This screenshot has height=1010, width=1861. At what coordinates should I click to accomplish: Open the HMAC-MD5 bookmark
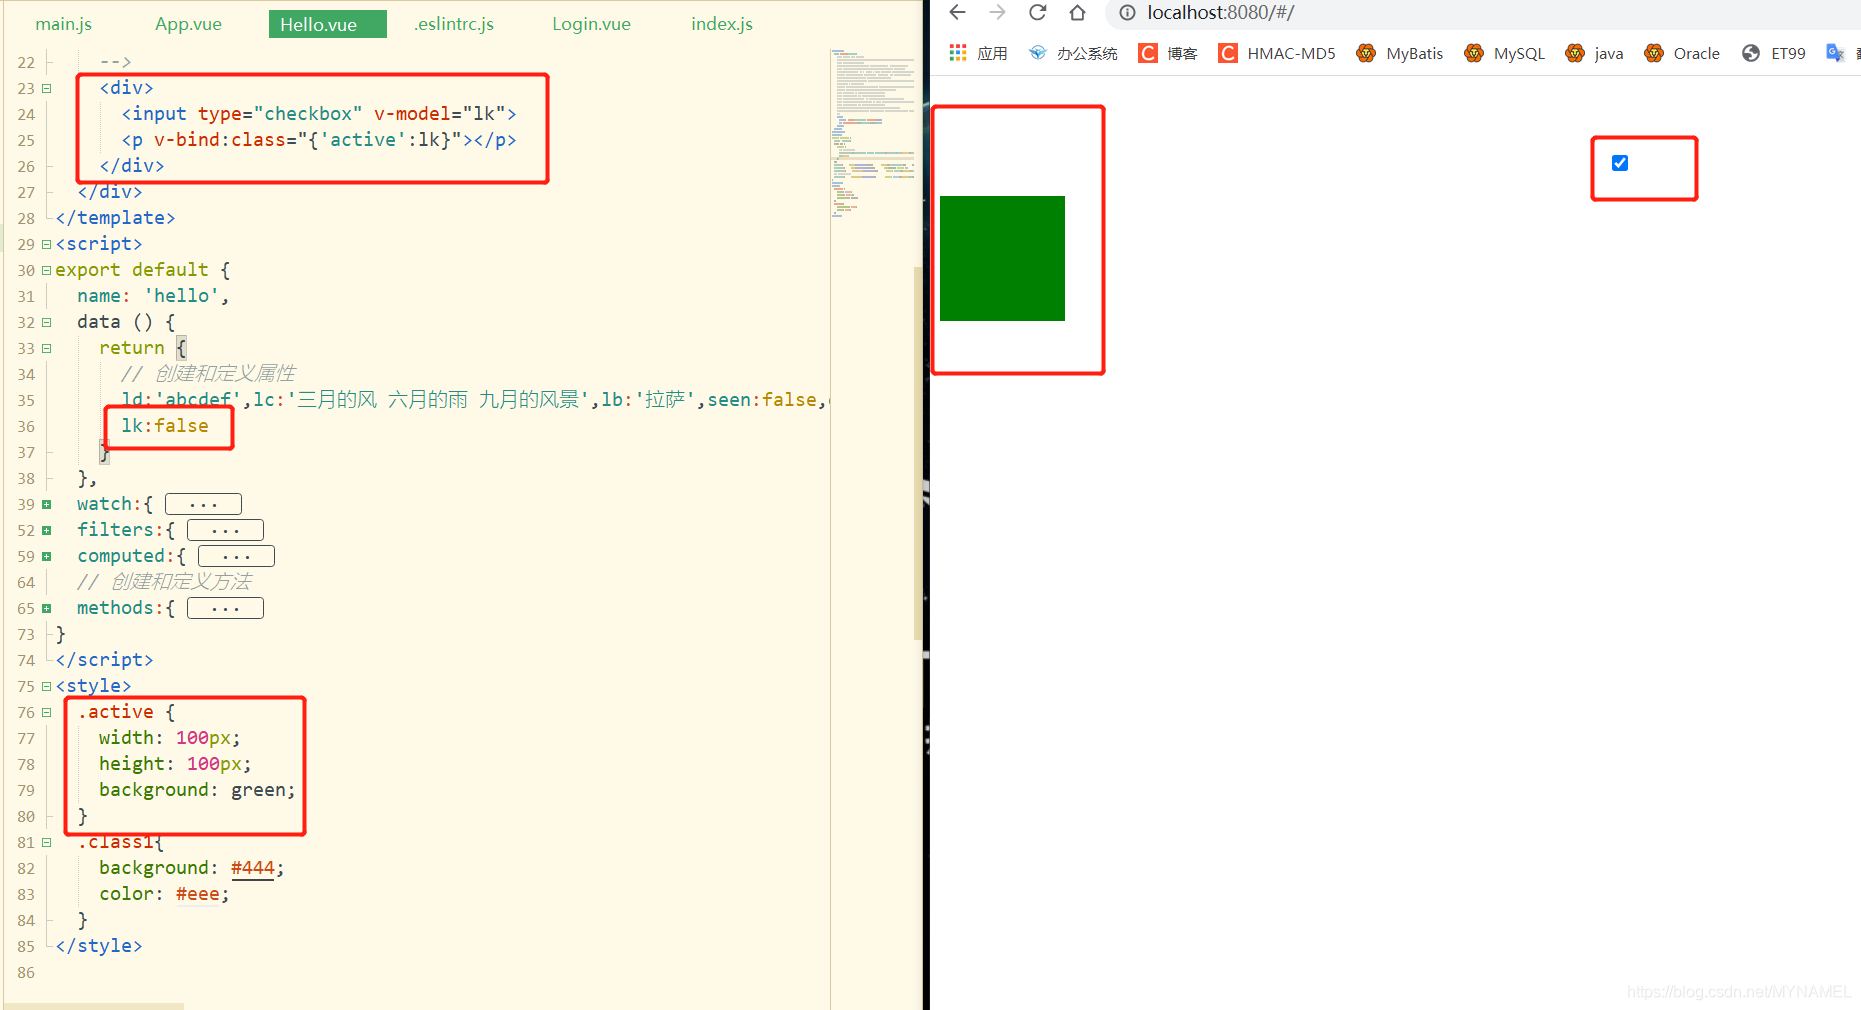tap(1277, 53)
